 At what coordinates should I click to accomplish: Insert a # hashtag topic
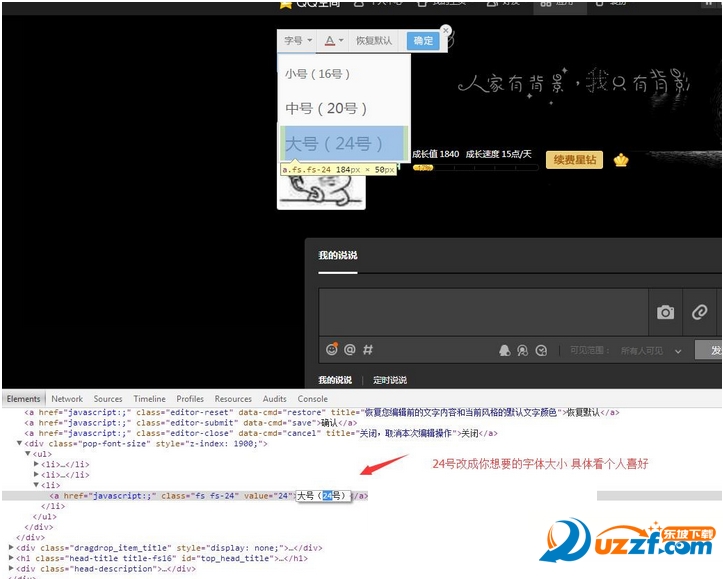(367, 349)
